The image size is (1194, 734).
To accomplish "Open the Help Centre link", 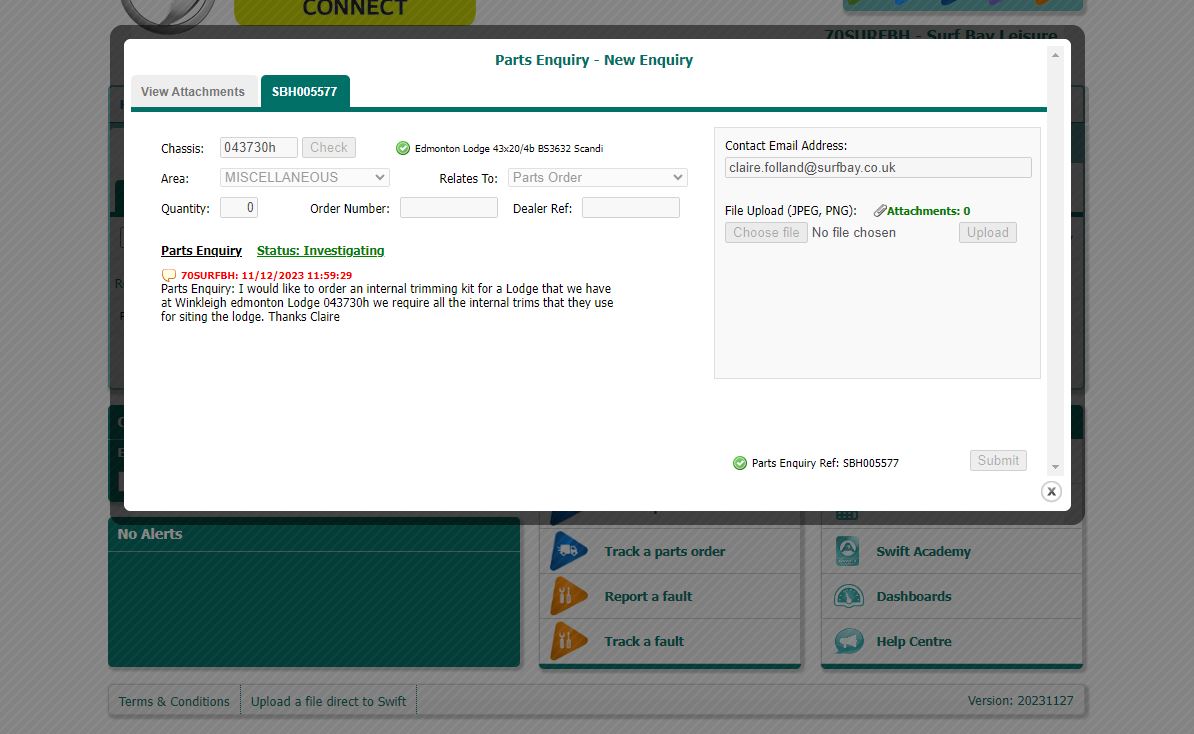I will [x=914, y=641].
